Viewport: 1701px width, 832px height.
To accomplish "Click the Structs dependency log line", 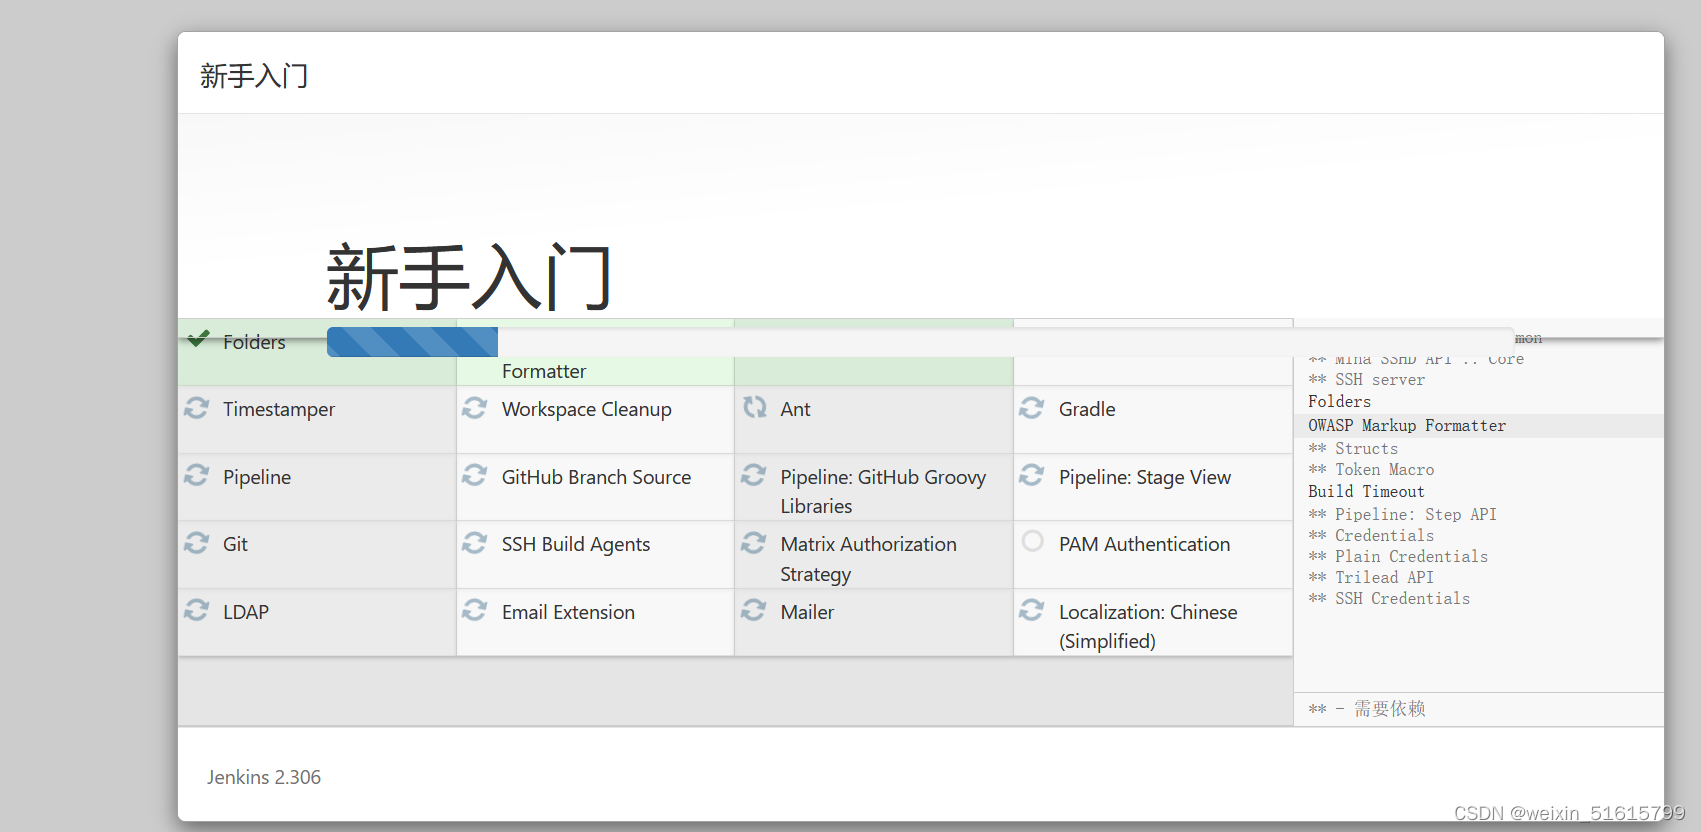I will pyautogui.click(x=1353, y=449).
